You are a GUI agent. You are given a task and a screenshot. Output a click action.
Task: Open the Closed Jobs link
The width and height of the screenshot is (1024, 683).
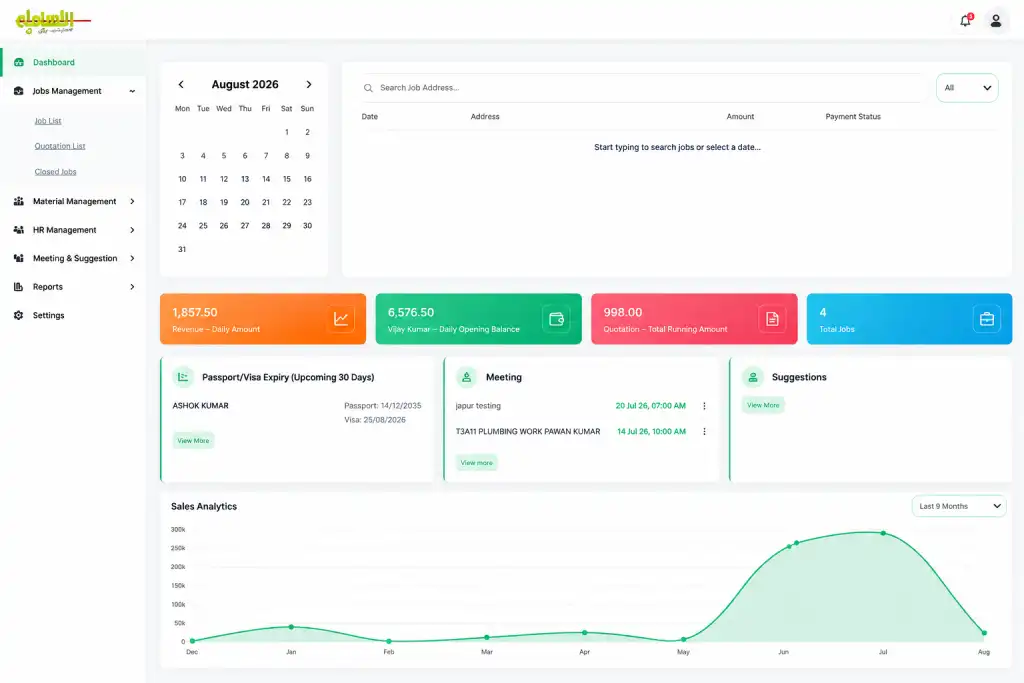tap(56, 172)
